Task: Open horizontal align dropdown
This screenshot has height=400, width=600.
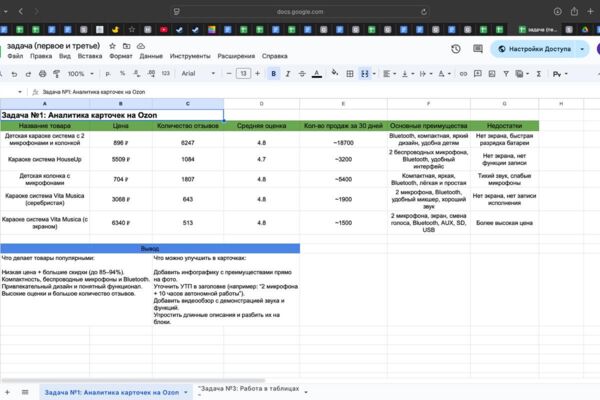Action: click(389, 73)
